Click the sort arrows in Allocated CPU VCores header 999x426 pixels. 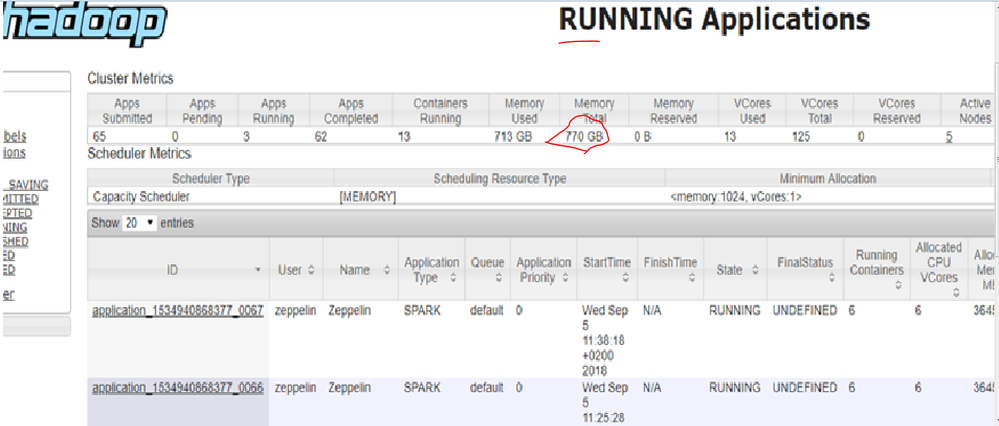[956, 292]
